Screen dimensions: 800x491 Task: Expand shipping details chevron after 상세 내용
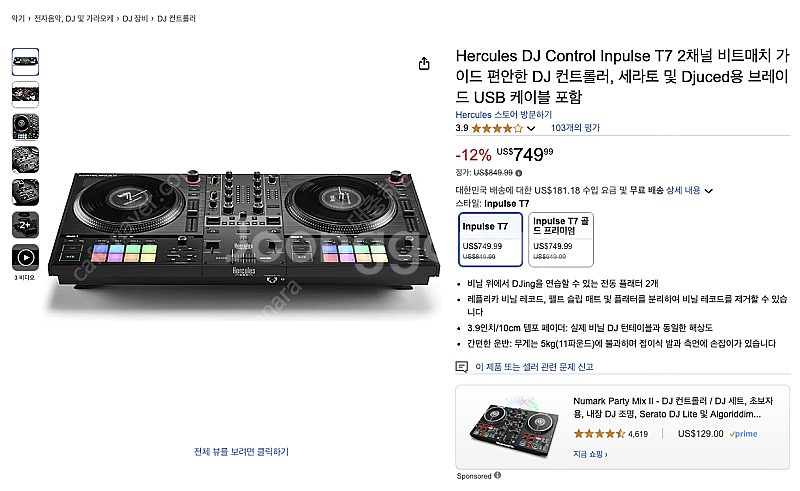709,190
